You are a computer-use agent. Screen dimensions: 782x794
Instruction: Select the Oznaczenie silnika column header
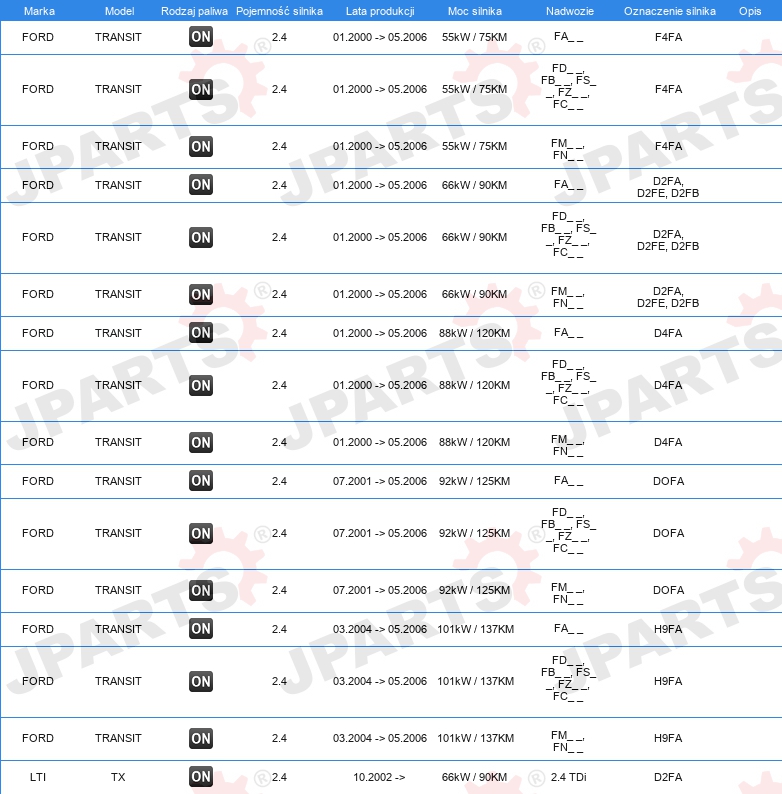670,11
